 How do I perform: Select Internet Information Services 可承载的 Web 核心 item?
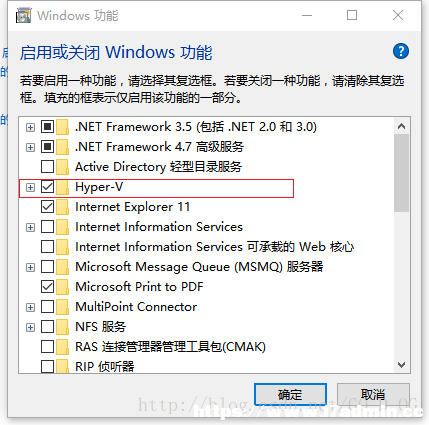click(214, 247)
